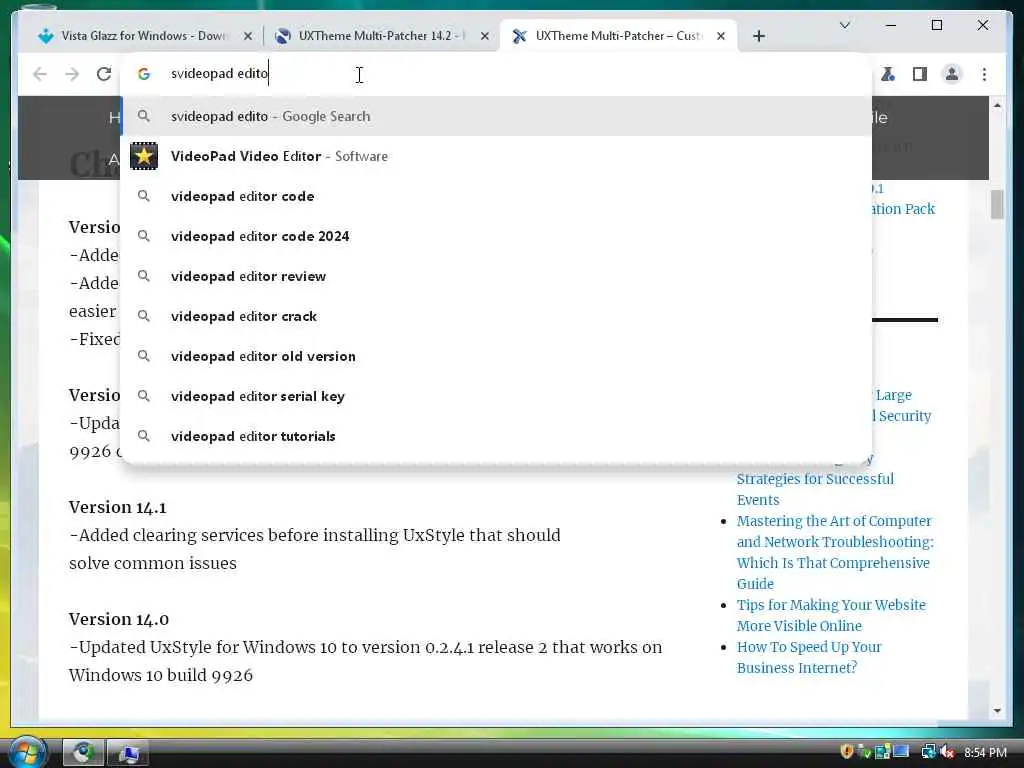Click the 'Version 14.0' heading text
This screenshot has width=1024, height=768.
click(119, 619)
